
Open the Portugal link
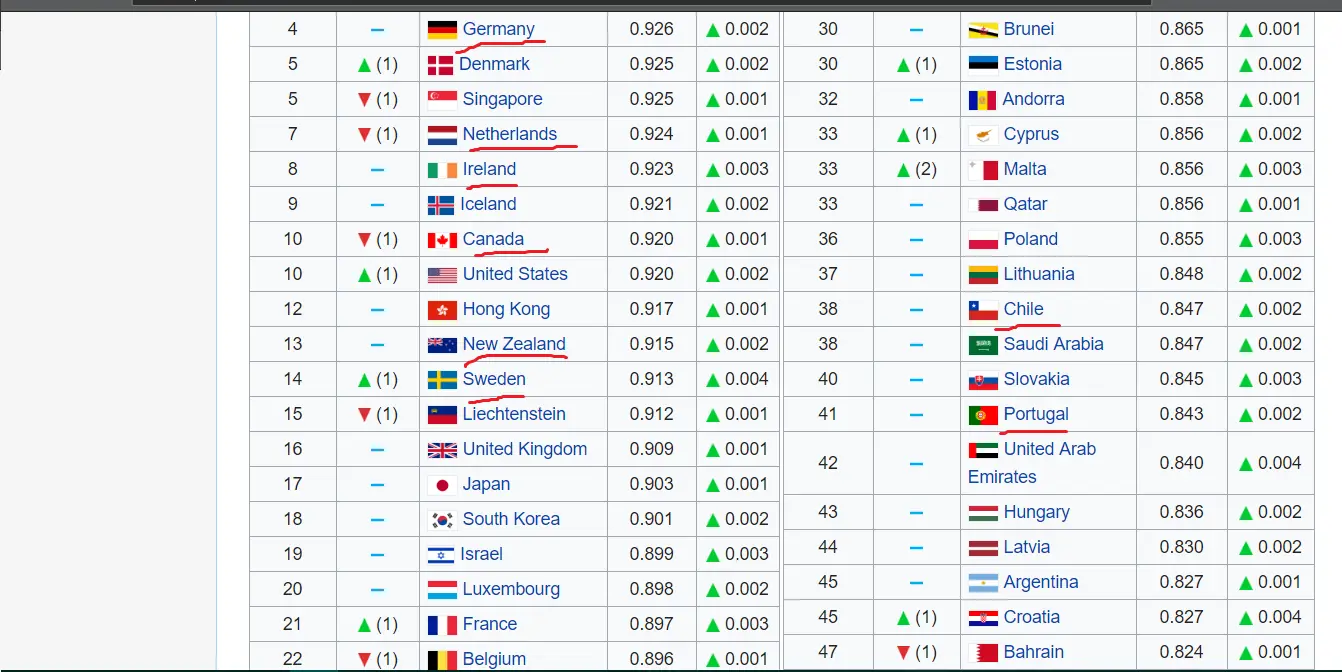(x=1036, y=414)
